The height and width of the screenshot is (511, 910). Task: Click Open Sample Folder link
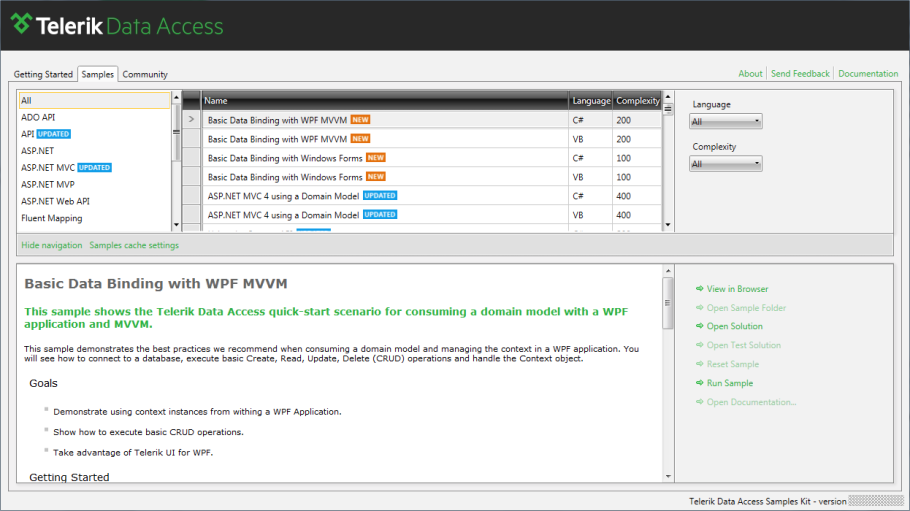[746, 308]
